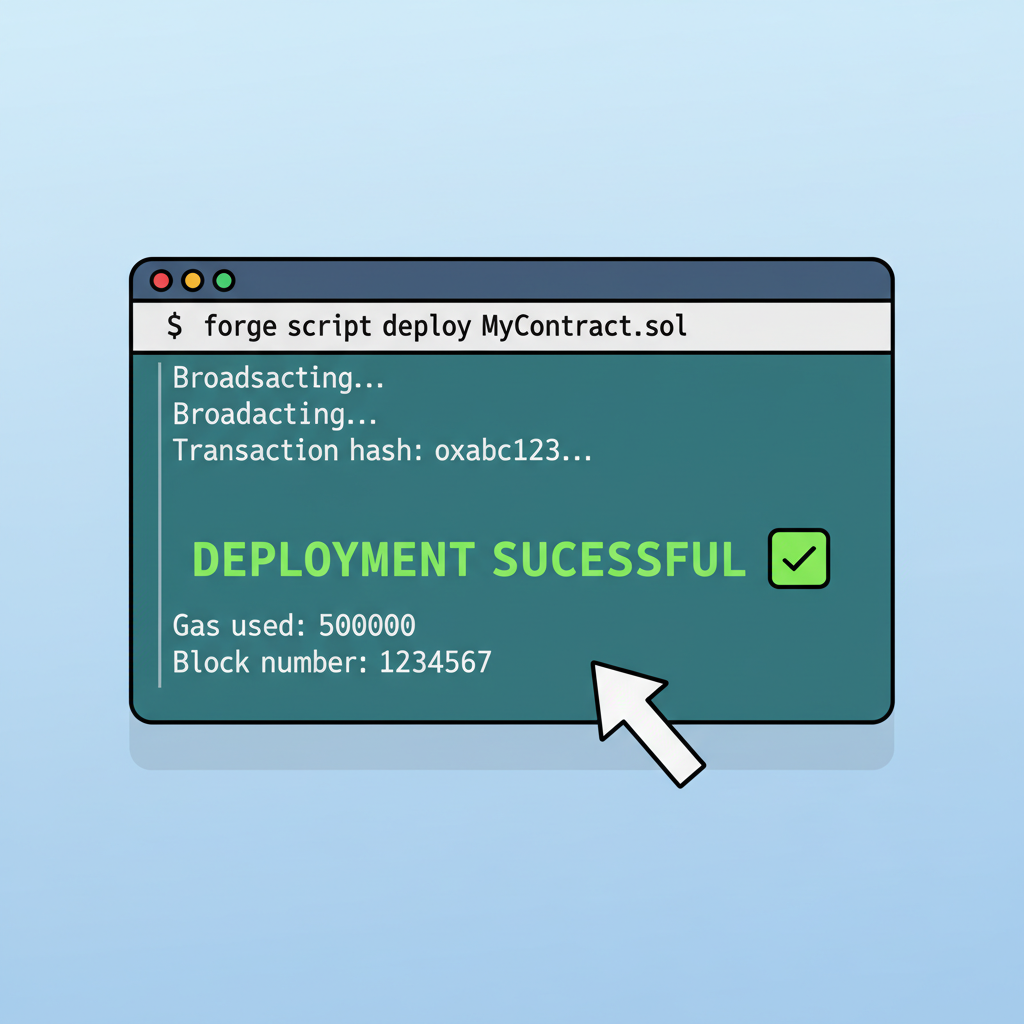Expand the second Broadacting entry
1024x1024 pixels.
pos(277,414)
